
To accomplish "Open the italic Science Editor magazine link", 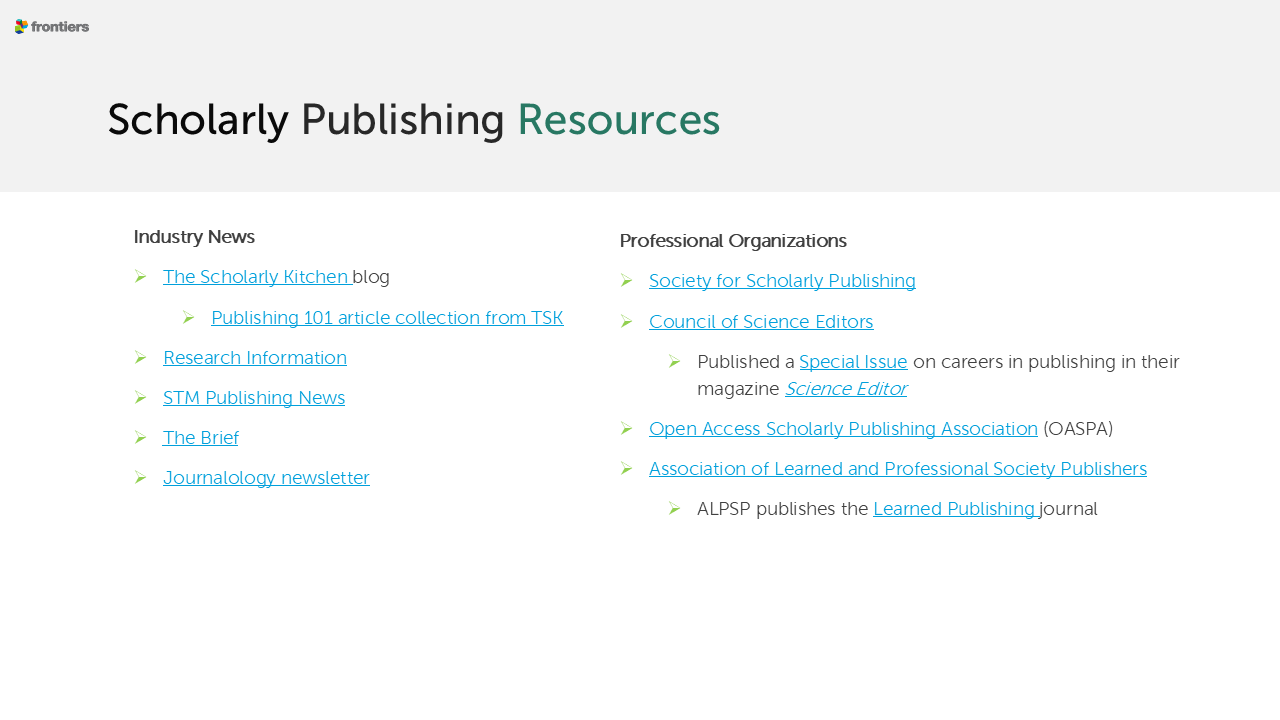I will (x=845, y=389).
